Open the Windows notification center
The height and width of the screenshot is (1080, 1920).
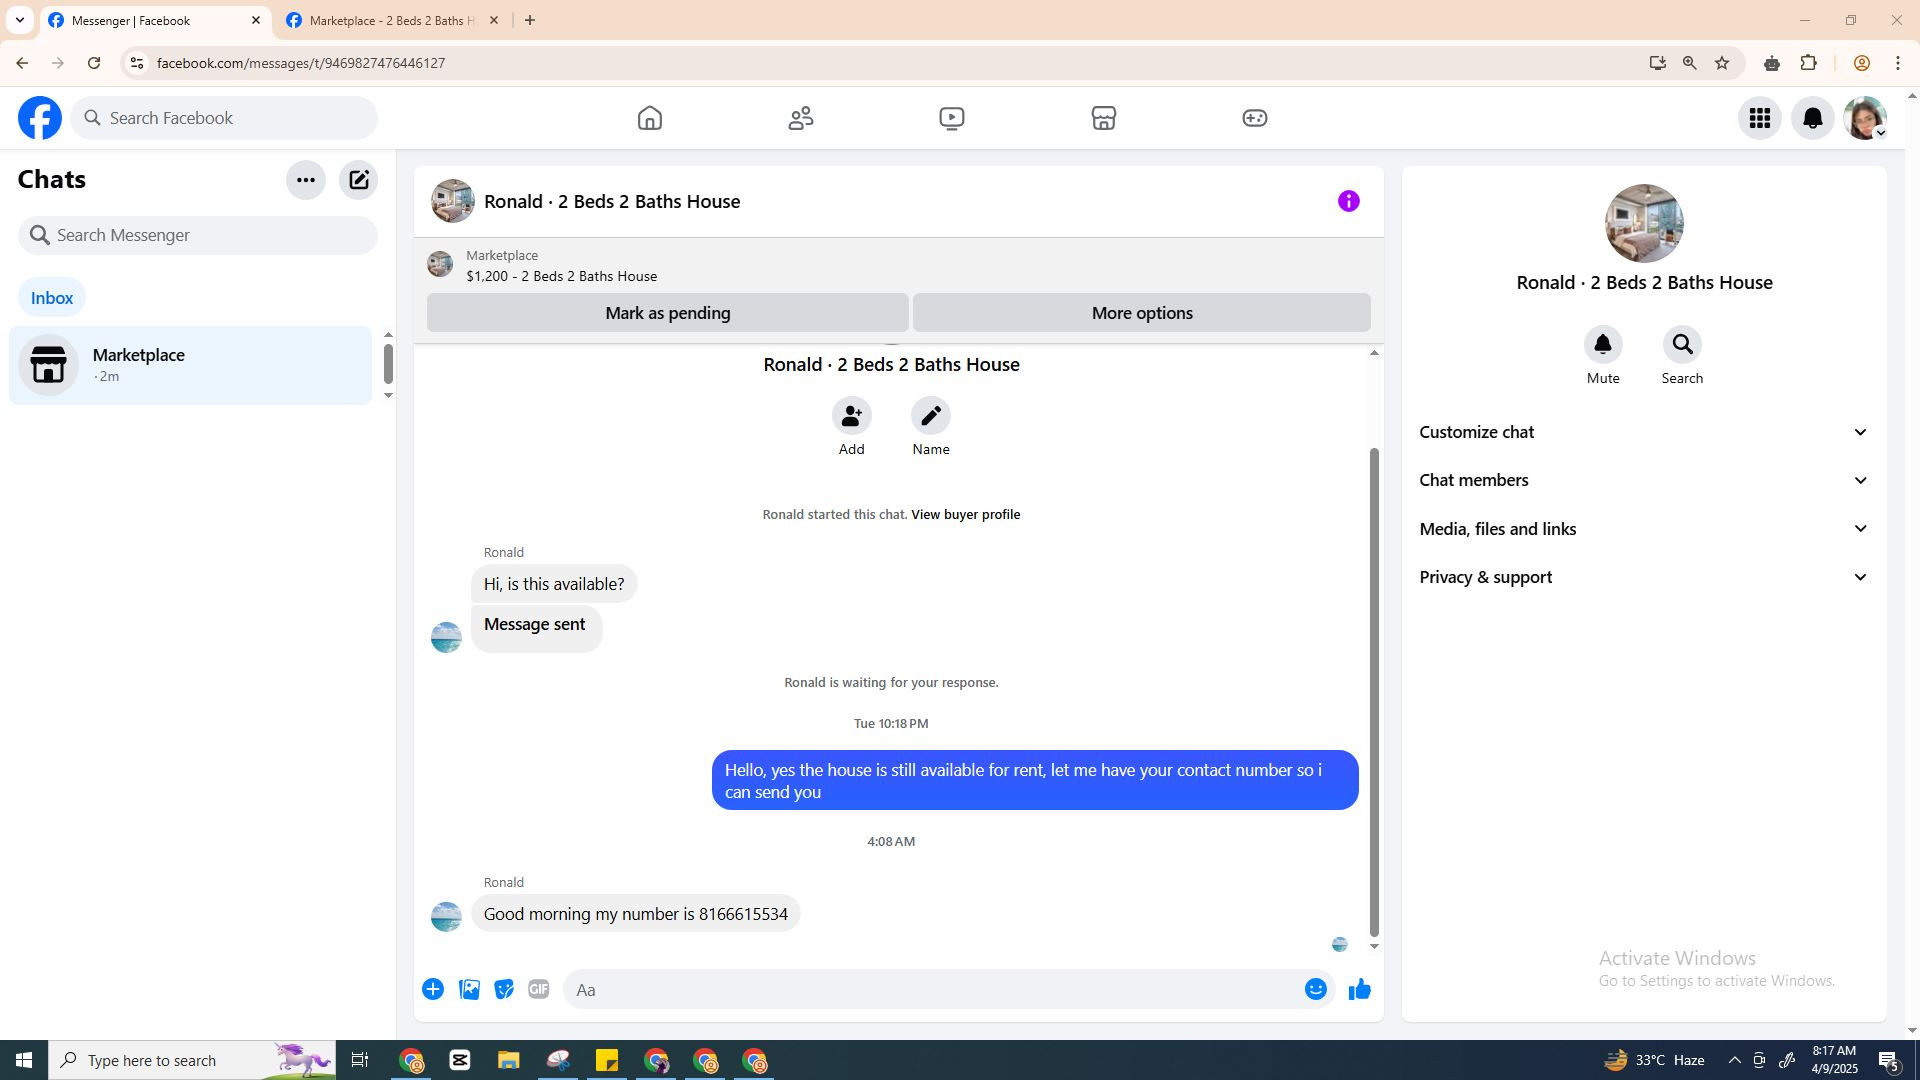tap(1889, 1060)
